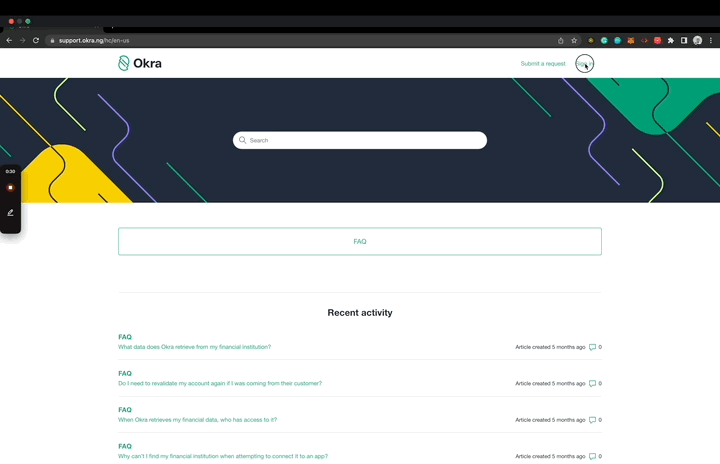Open the Chrome profile avatar
Viewport: 720px width, 464px height.
click(698, 40)
